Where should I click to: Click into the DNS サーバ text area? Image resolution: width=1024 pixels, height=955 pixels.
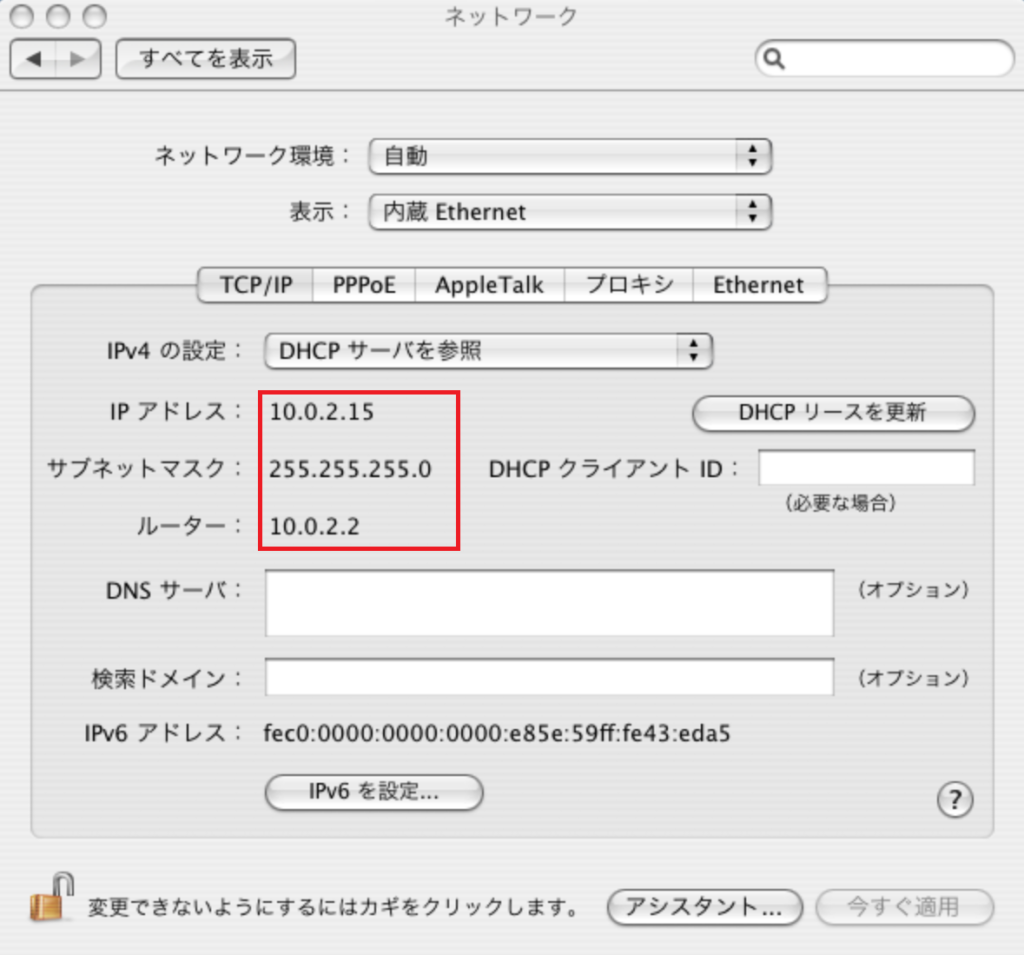click(549, 603)
